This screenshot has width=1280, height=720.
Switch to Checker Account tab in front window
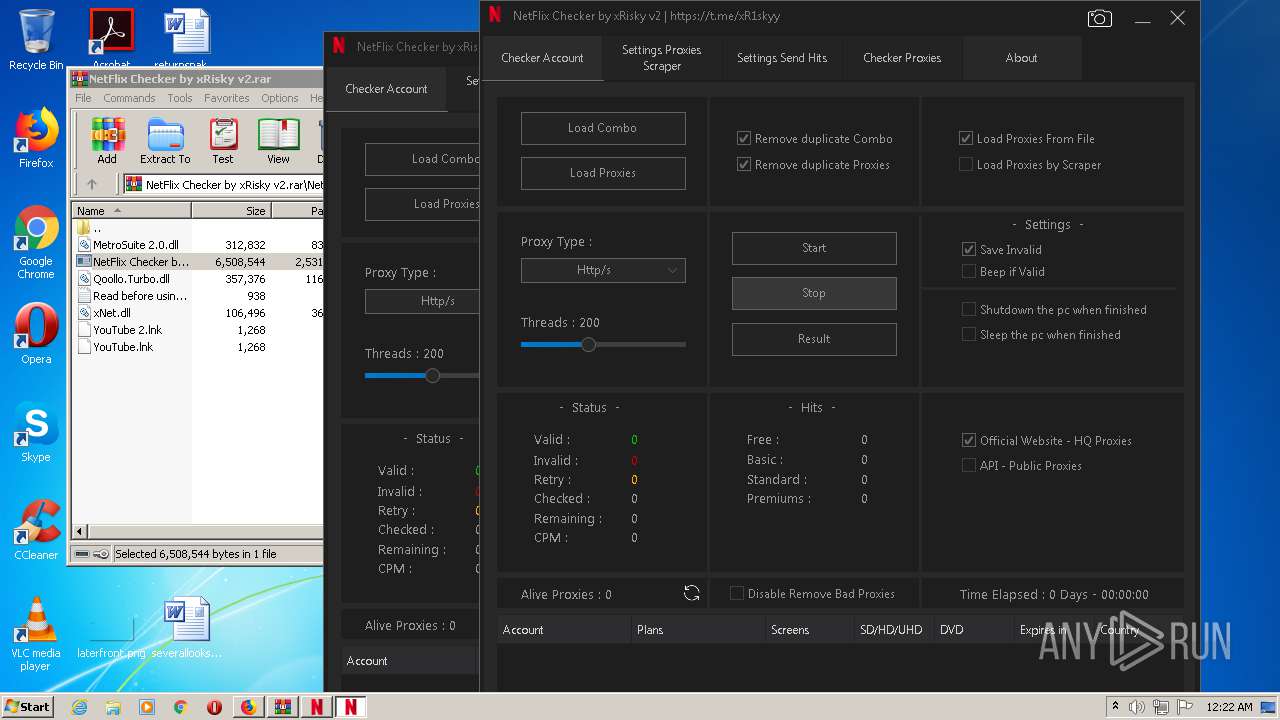pyautogui.click(x=542, y=58)
